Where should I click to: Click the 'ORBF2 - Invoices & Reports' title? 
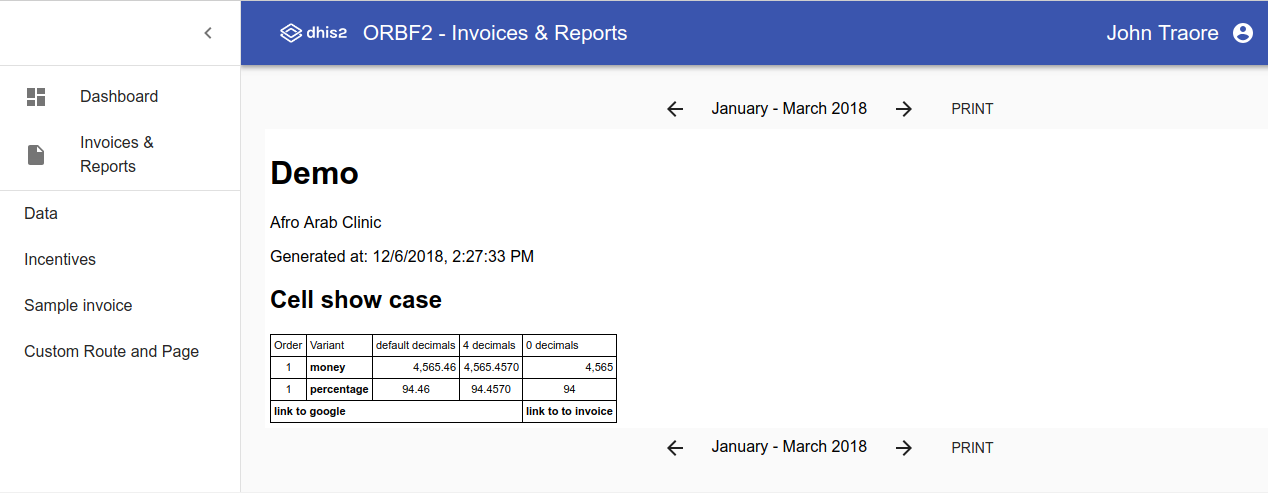pyautogui.click(x=495, y=33)
